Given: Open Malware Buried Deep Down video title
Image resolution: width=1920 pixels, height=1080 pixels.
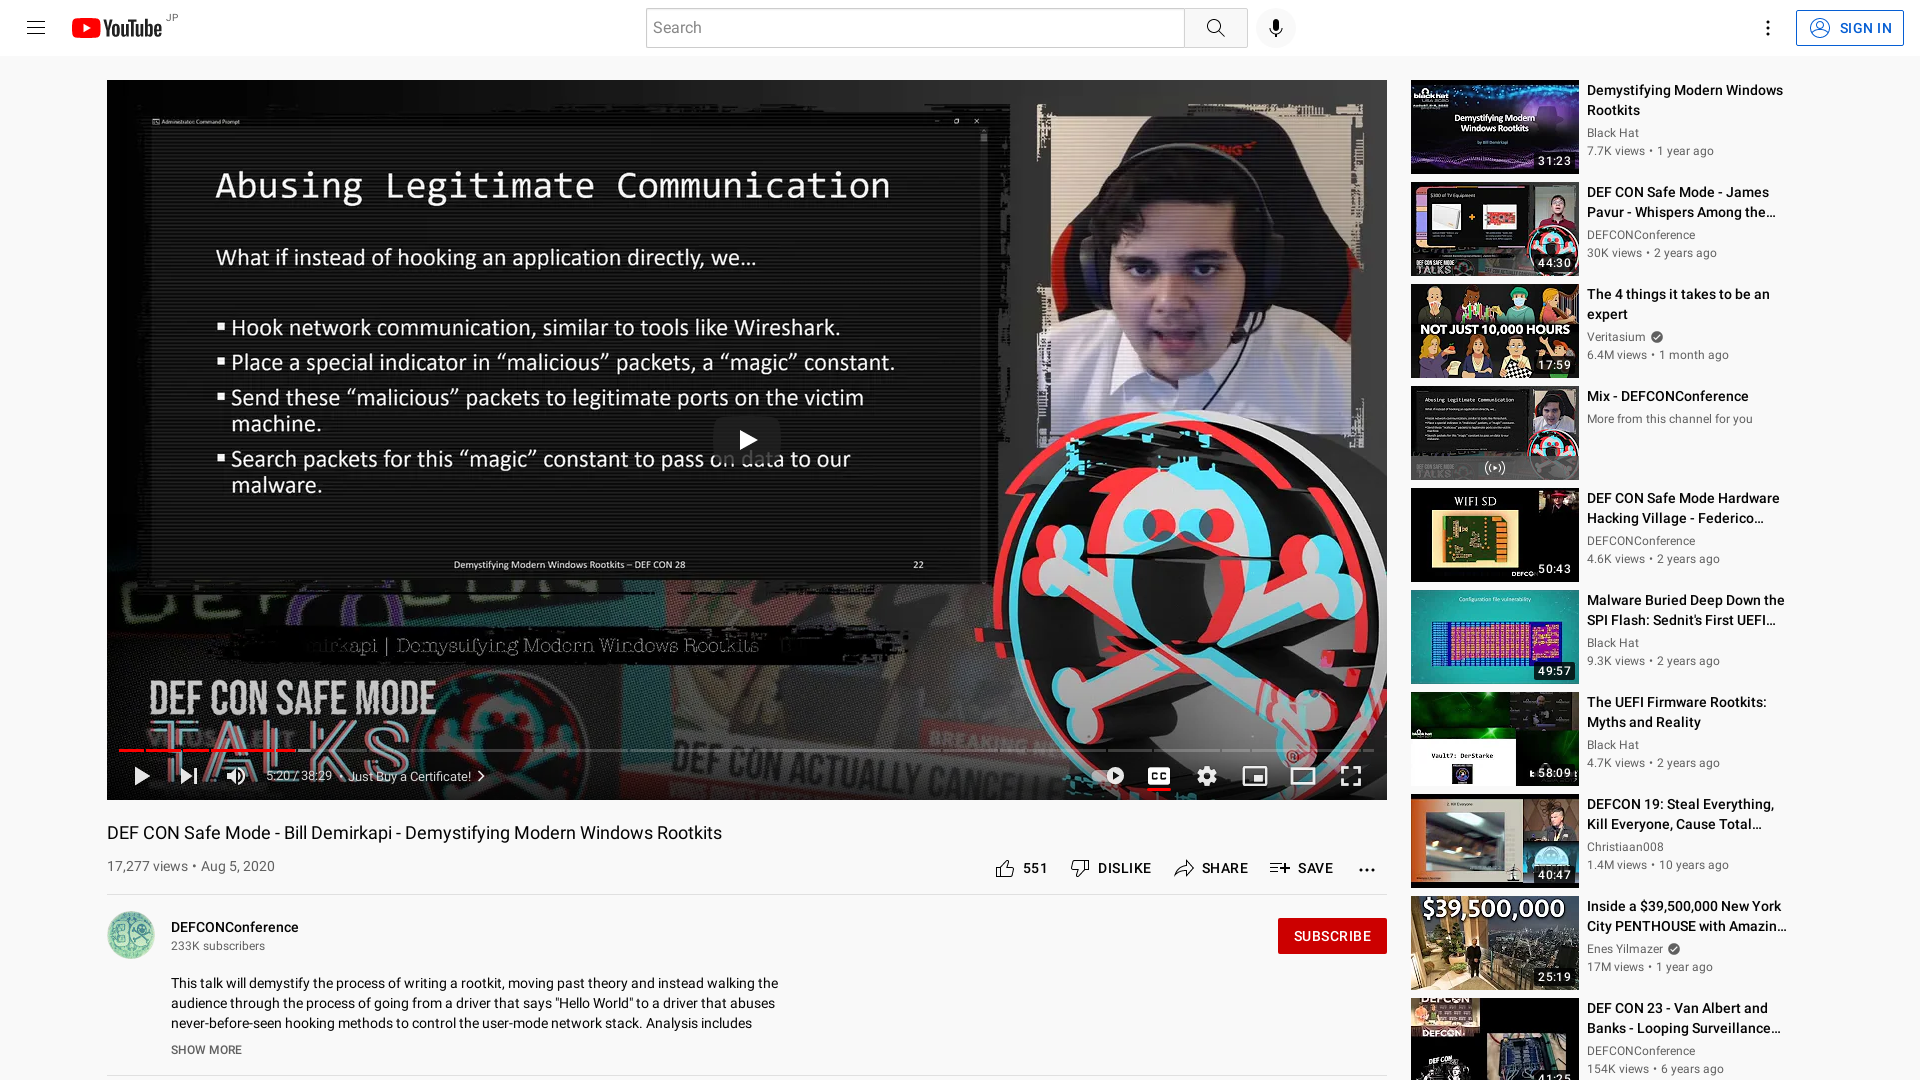Looking at the screenshot, I should point(1686,610).
